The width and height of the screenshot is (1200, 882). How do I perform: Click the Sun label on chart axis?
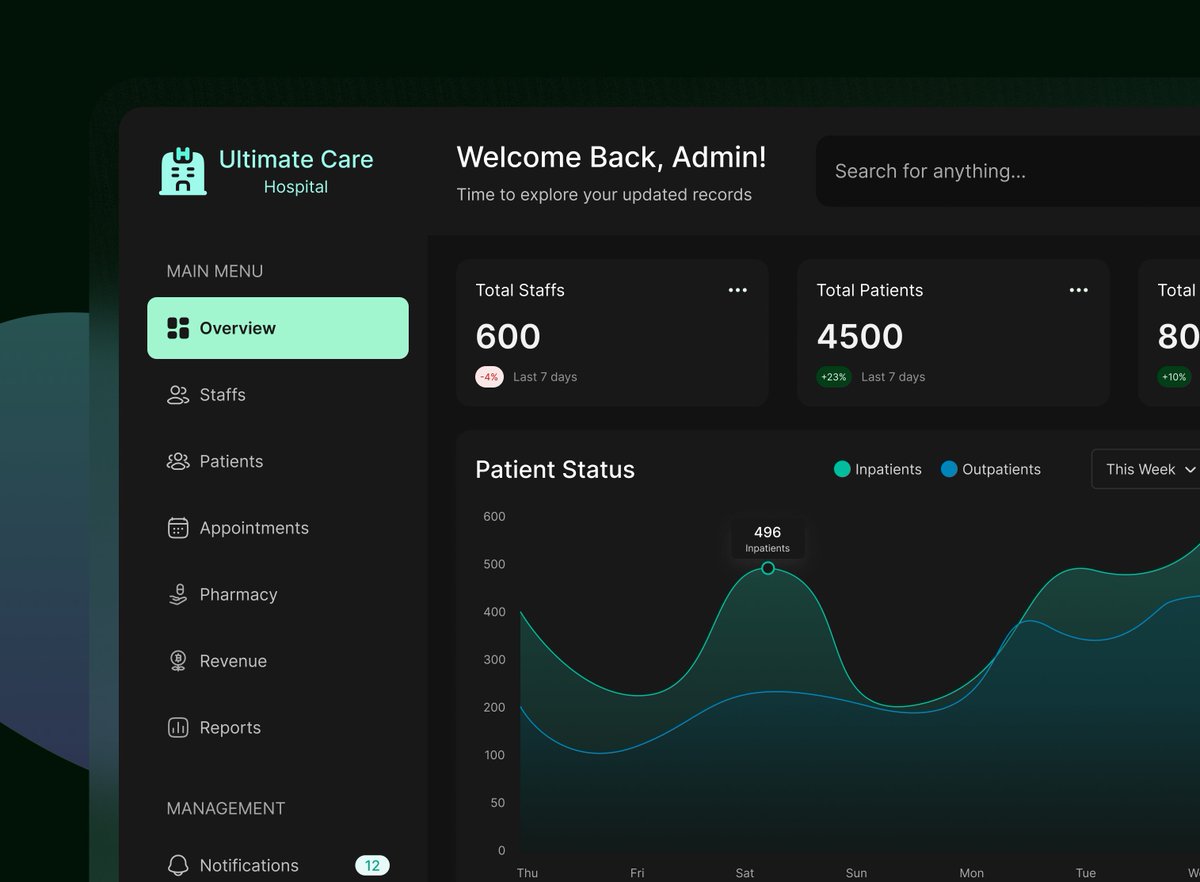tap(857, 873)
